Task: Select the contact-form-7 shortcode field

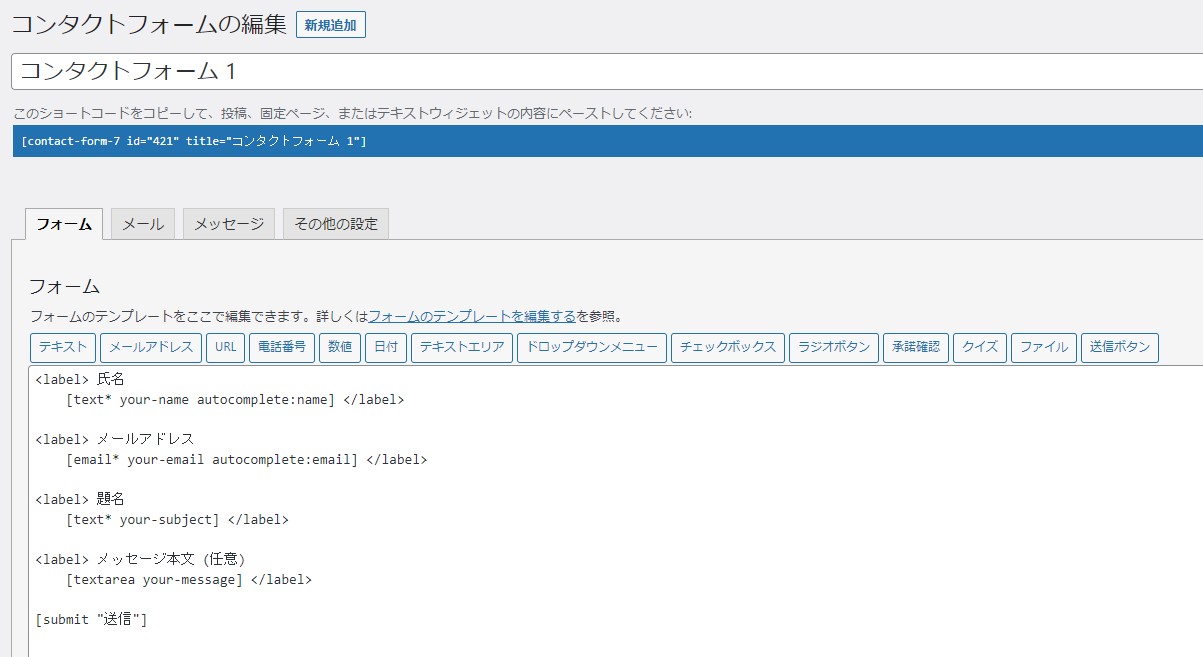Action: (607, 141)
